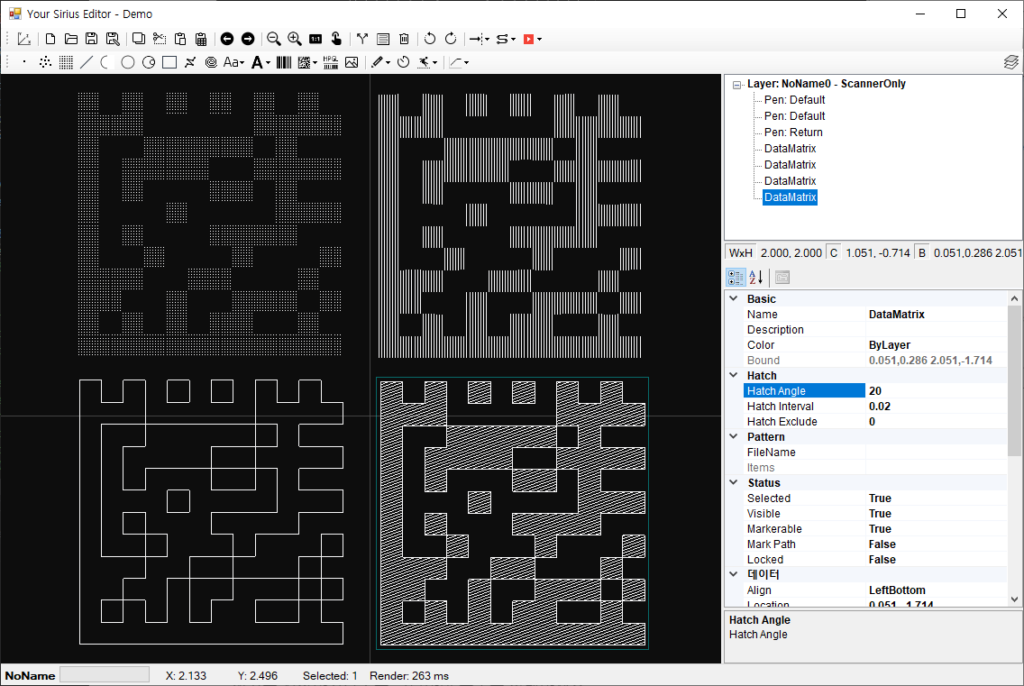
Task: Toggle Alphabetical sort in property grid
Action: (x=757, y=277)
